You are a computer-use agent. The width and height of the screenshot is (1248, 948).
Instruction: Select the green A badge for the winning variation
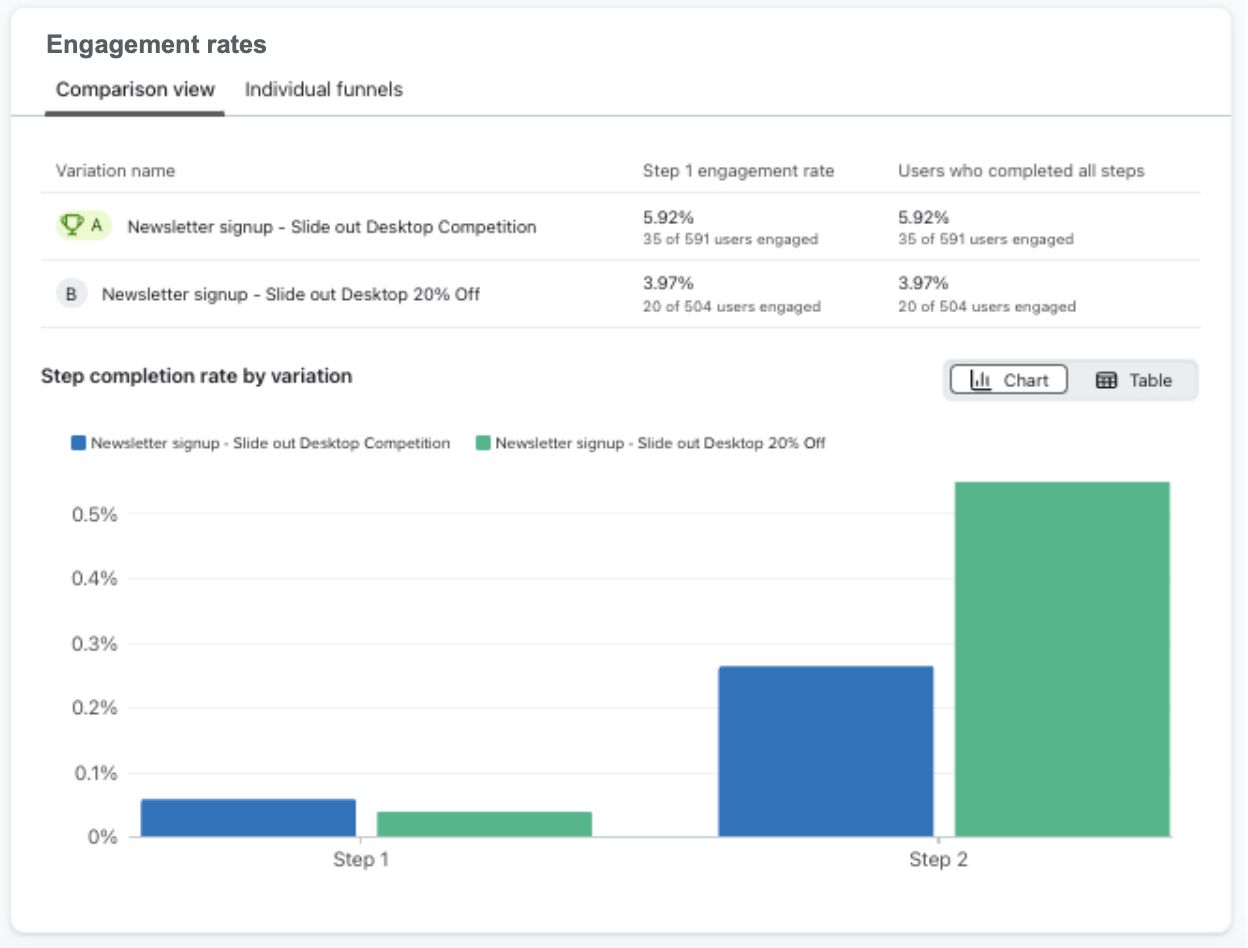85,225
